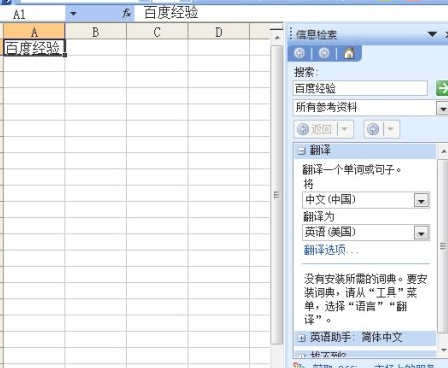Click the worksheet vertical scrollbar thumb

277,195
